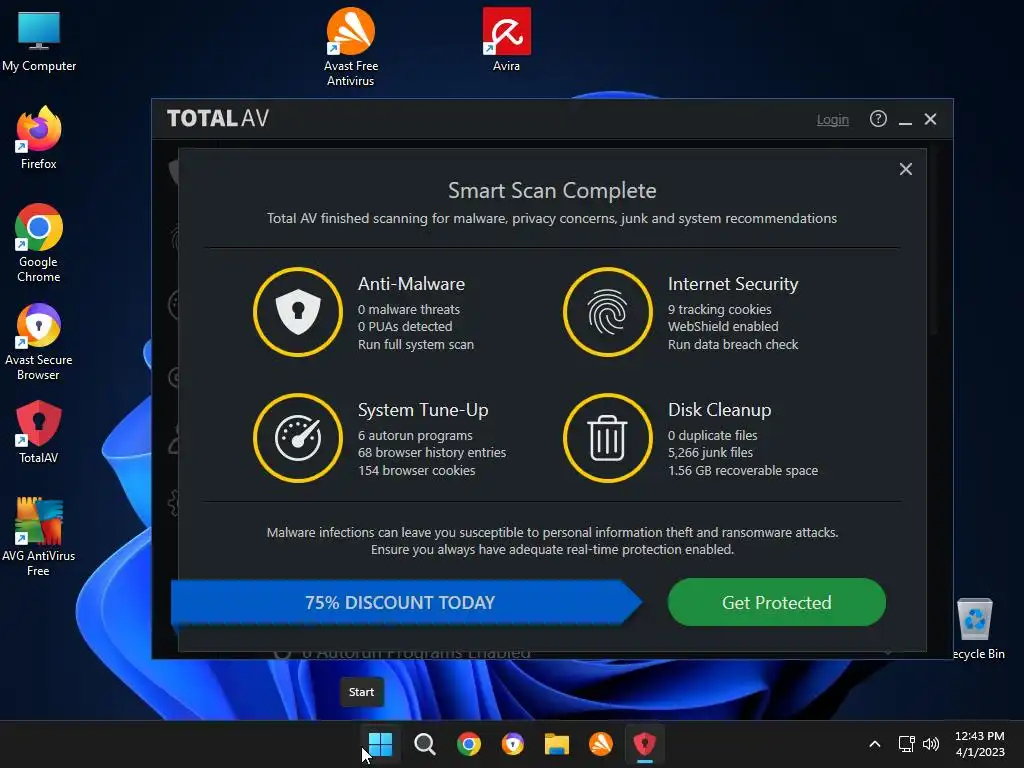Image resolution: width=1024 pixels, height=768 pixels.
Task: Click the '154 browser cookies' text
Action: pos(417,470)
